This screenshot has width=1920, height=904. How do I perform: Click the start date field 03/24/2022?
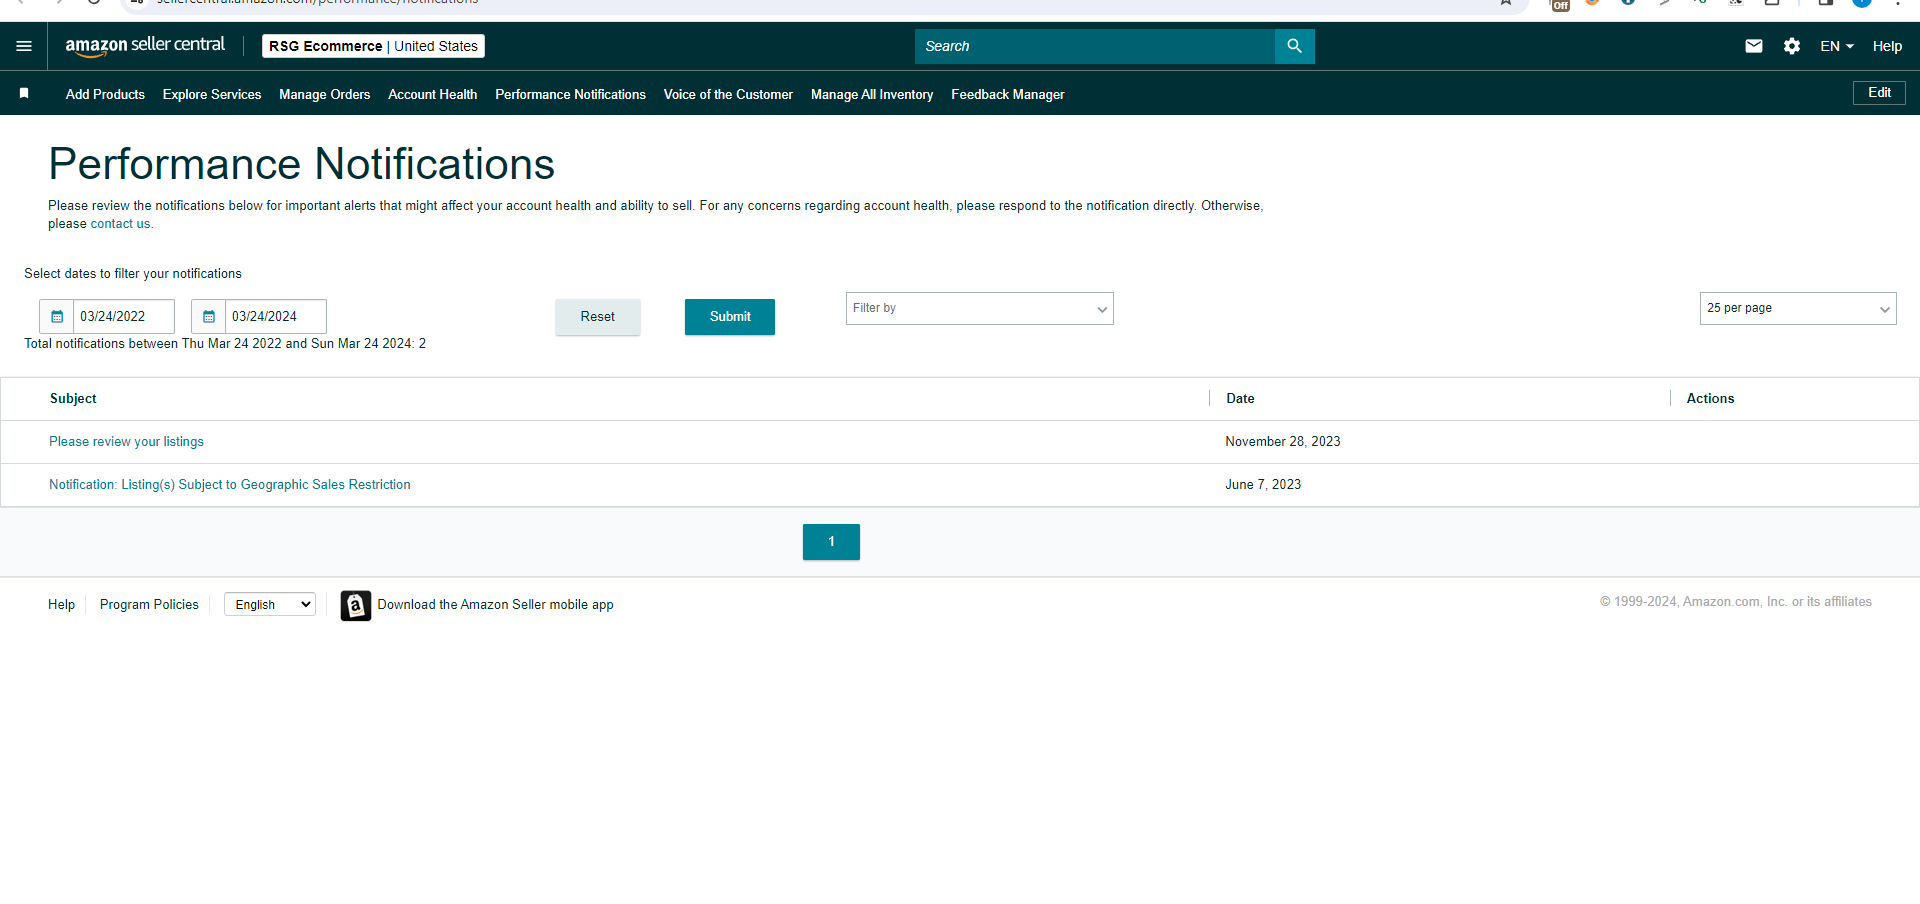point(124,316)
